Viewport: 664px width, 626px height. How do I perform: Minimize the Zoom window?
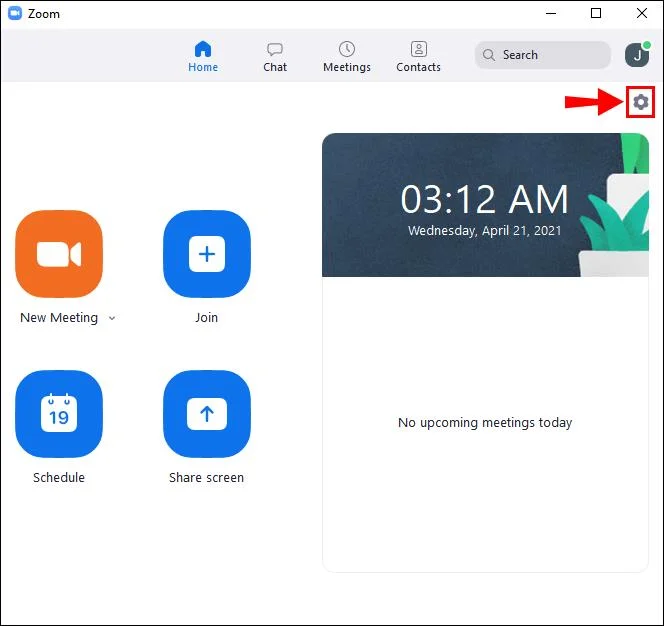pos(551,14)
